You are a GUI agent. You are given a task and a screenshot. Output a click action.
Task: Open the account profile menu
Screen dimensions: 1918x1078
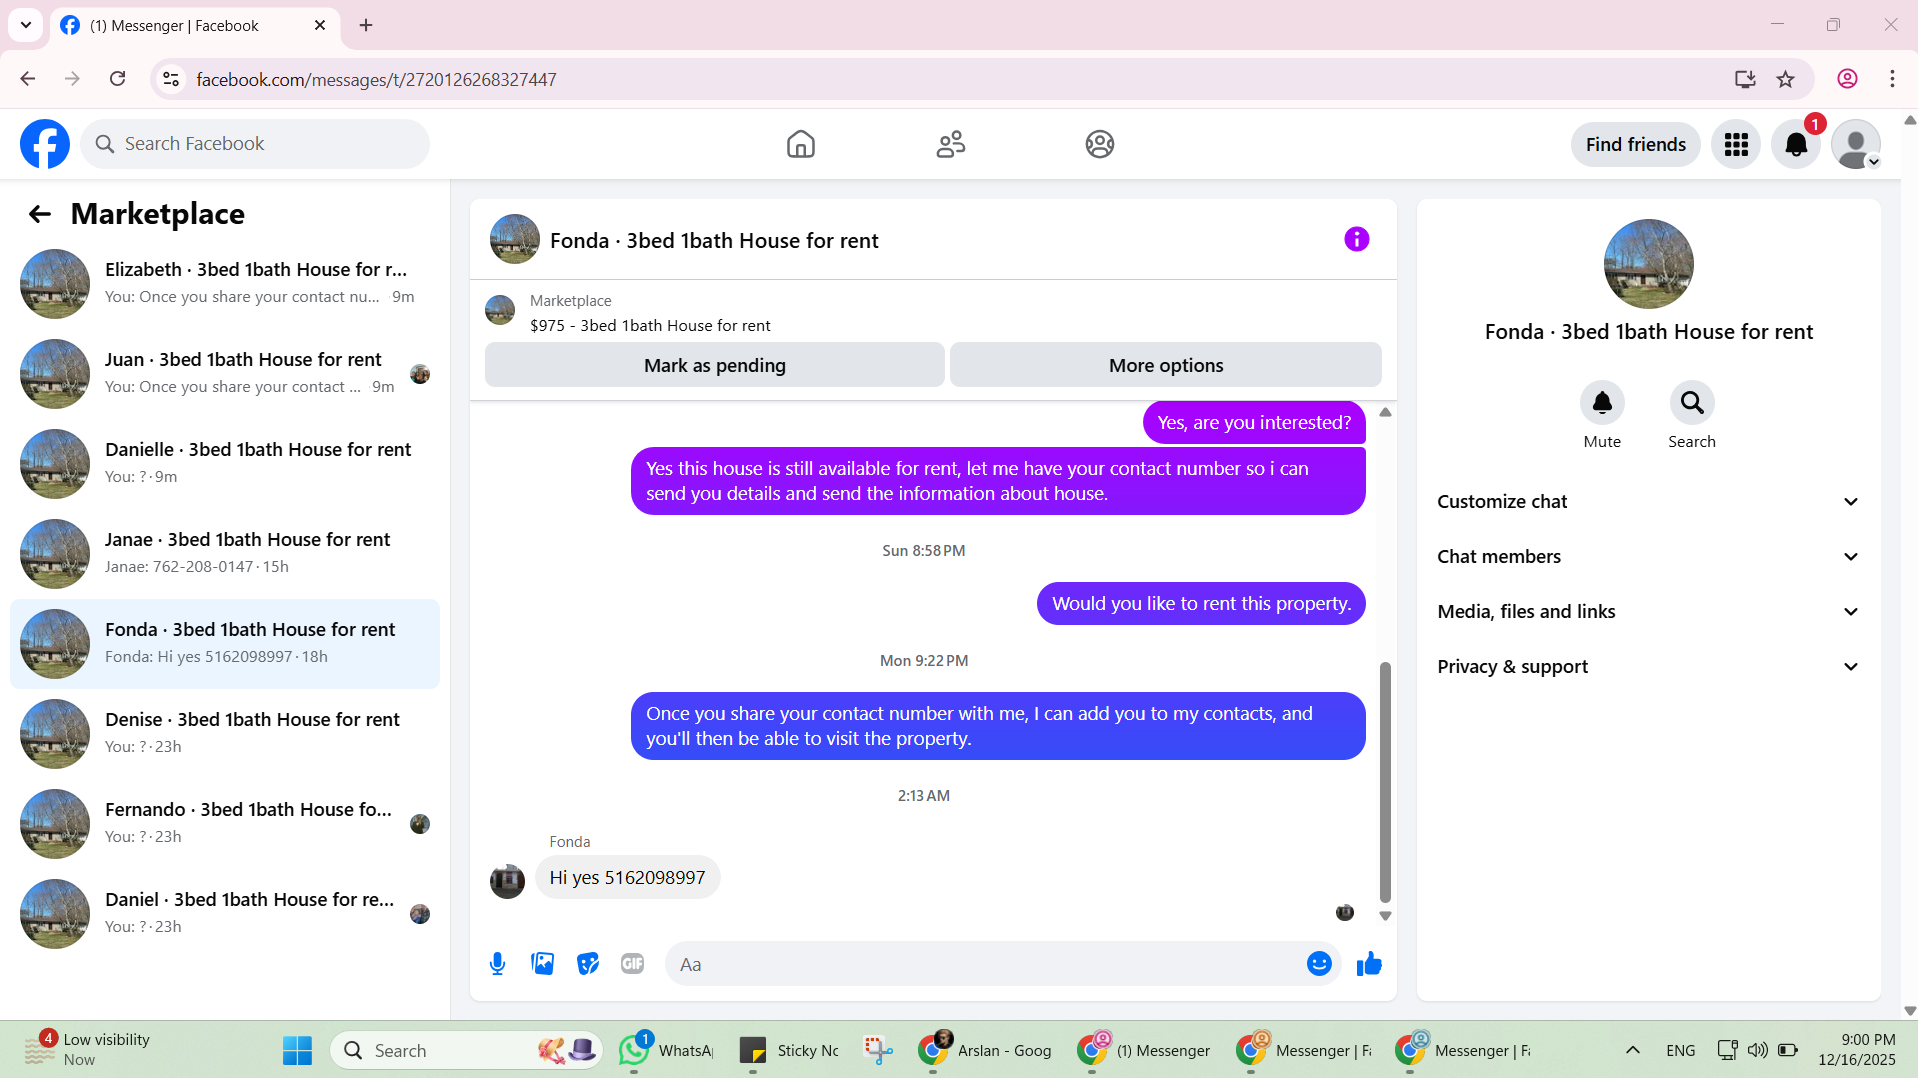click(1856, 145)
